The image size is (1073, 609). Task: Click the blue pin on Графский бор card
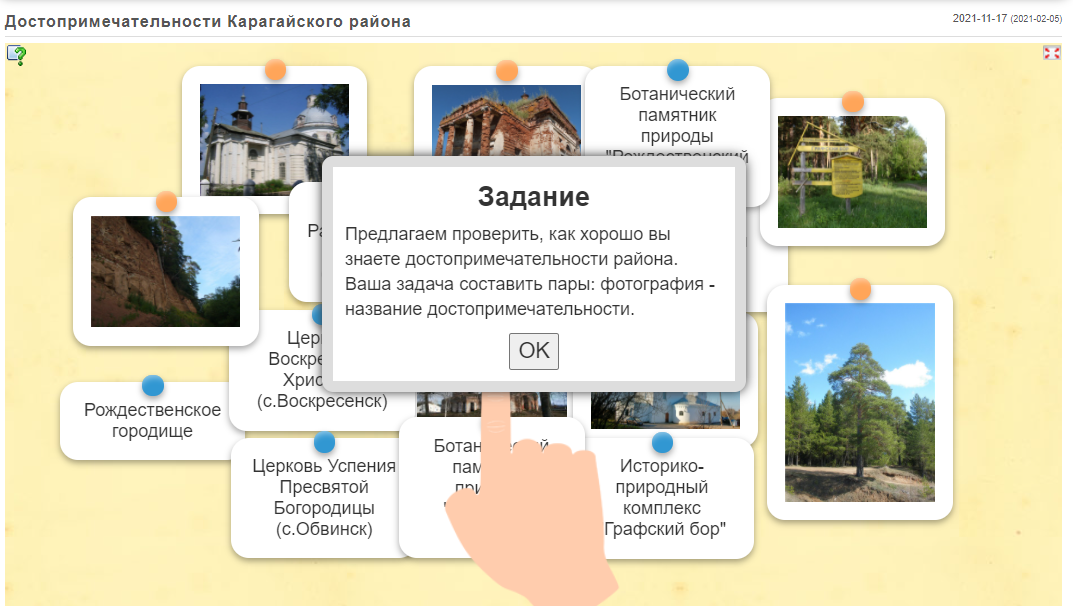pyautogui.click(x=662, y=442)
